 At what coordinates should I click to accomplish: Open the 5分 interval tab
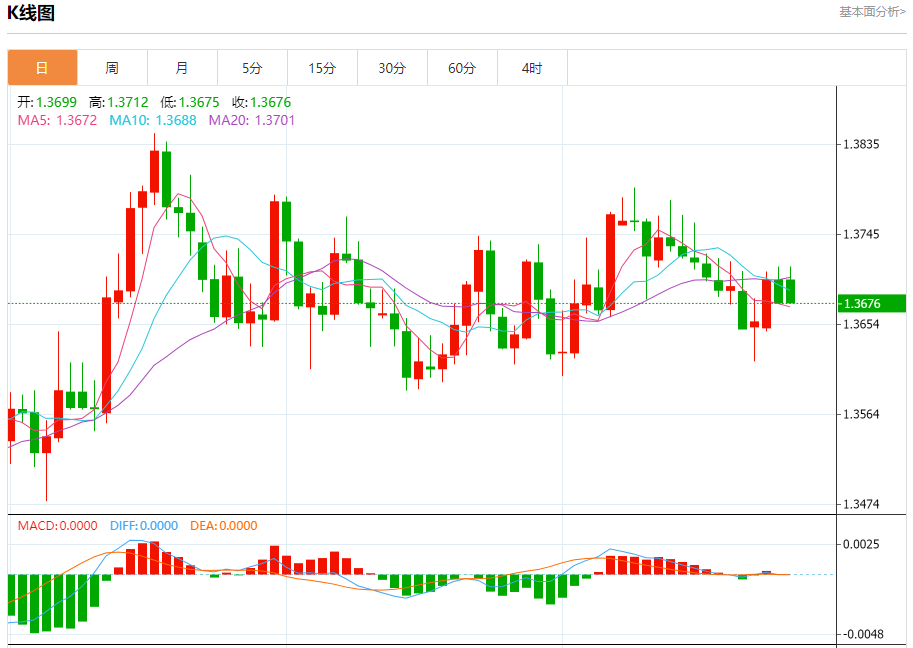(252, 68)
